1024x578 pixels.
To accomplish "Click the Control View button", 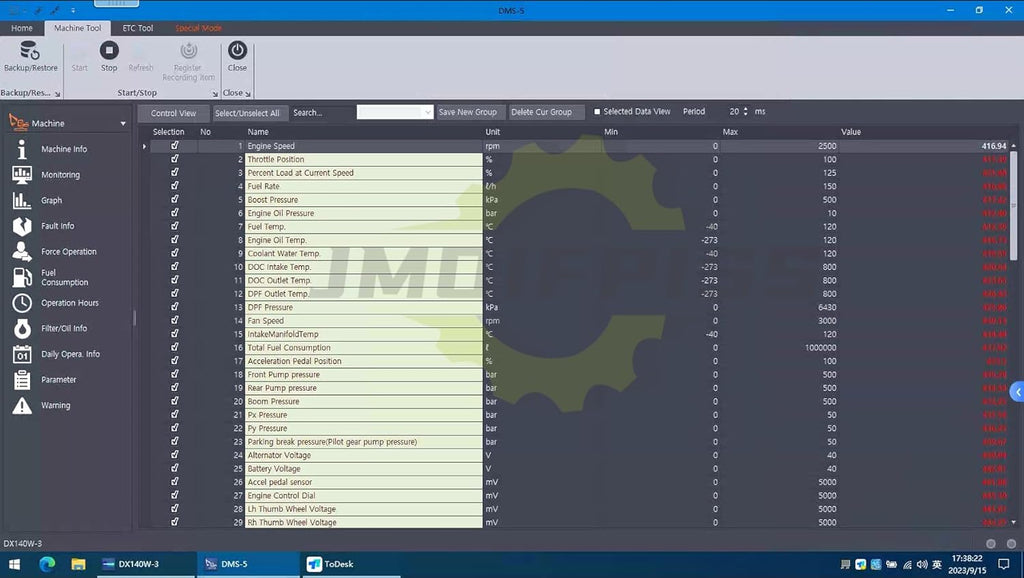I will coord(173,113).
